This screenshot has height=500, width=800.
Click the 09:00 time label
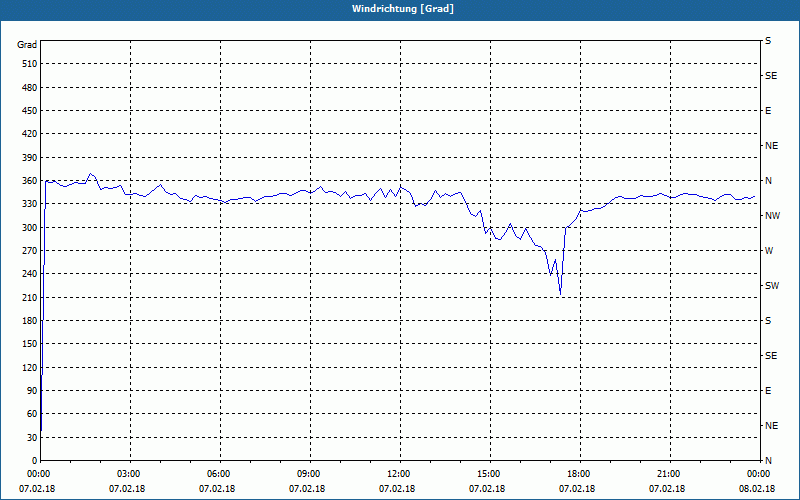click(310, 474)
